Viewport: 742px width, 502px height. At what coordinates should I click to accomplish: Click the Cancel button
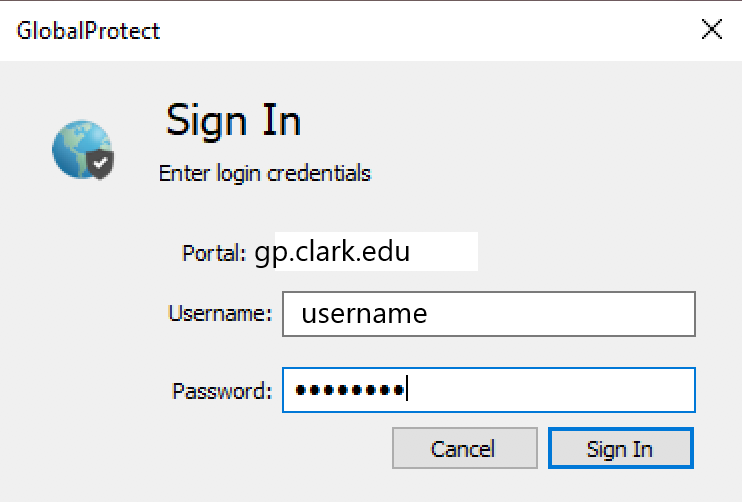coord(465,448)
